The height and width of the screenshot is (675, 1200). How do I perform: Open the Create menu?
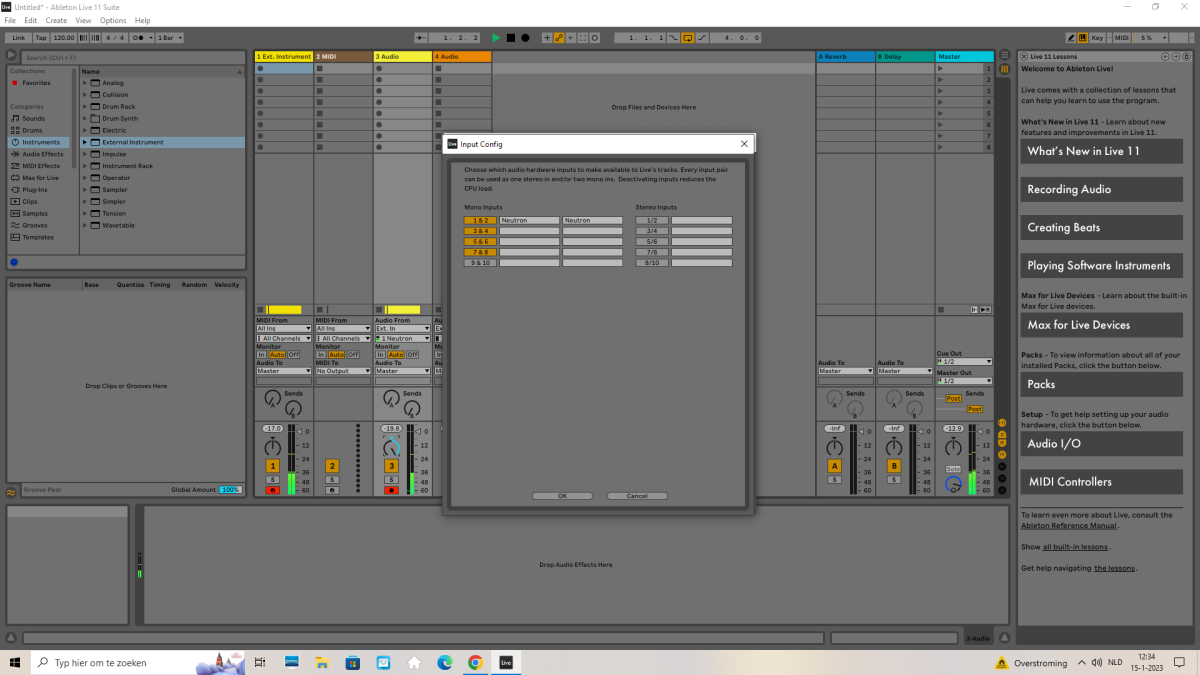pos(56,20)
